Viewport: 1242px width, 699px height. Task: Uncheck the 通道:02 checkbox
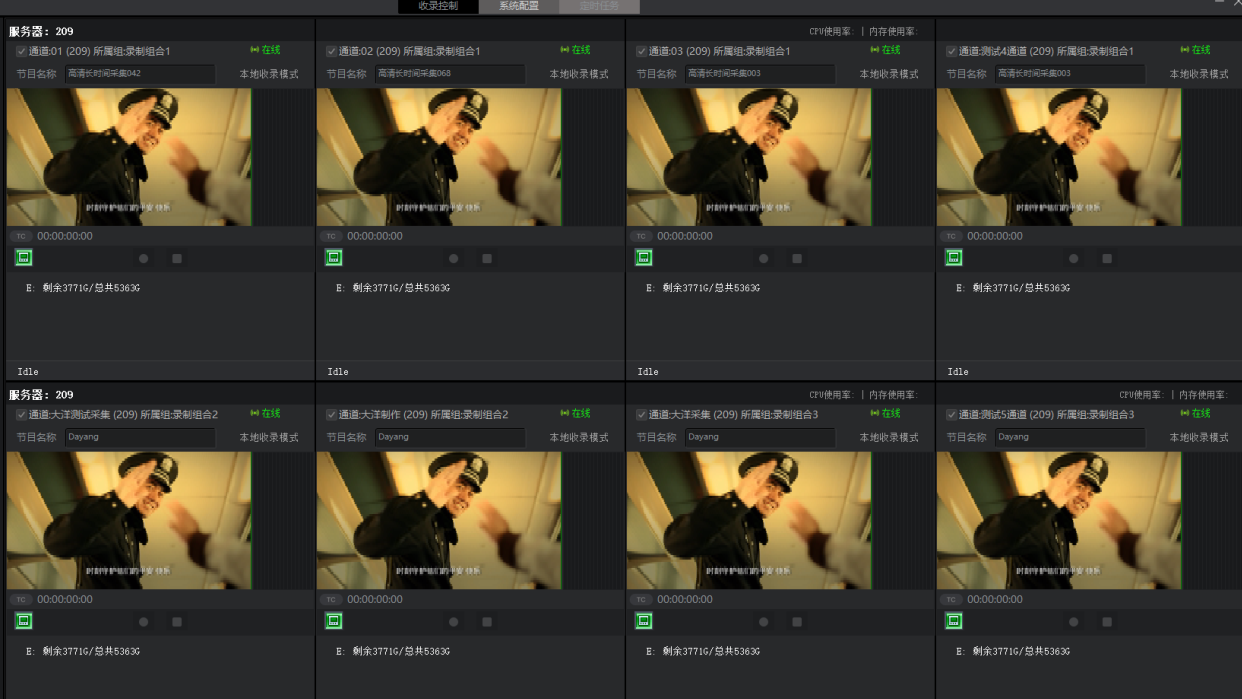tap(331, 51)
